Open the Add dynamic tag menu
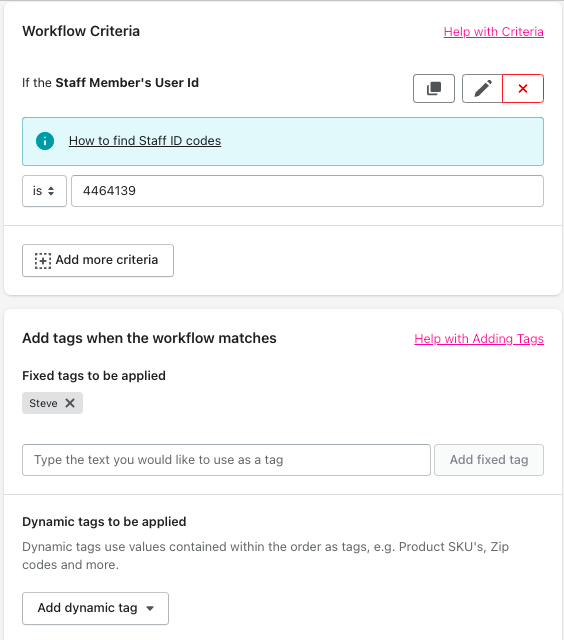564x640 pixels. click(x=95, y=608)
